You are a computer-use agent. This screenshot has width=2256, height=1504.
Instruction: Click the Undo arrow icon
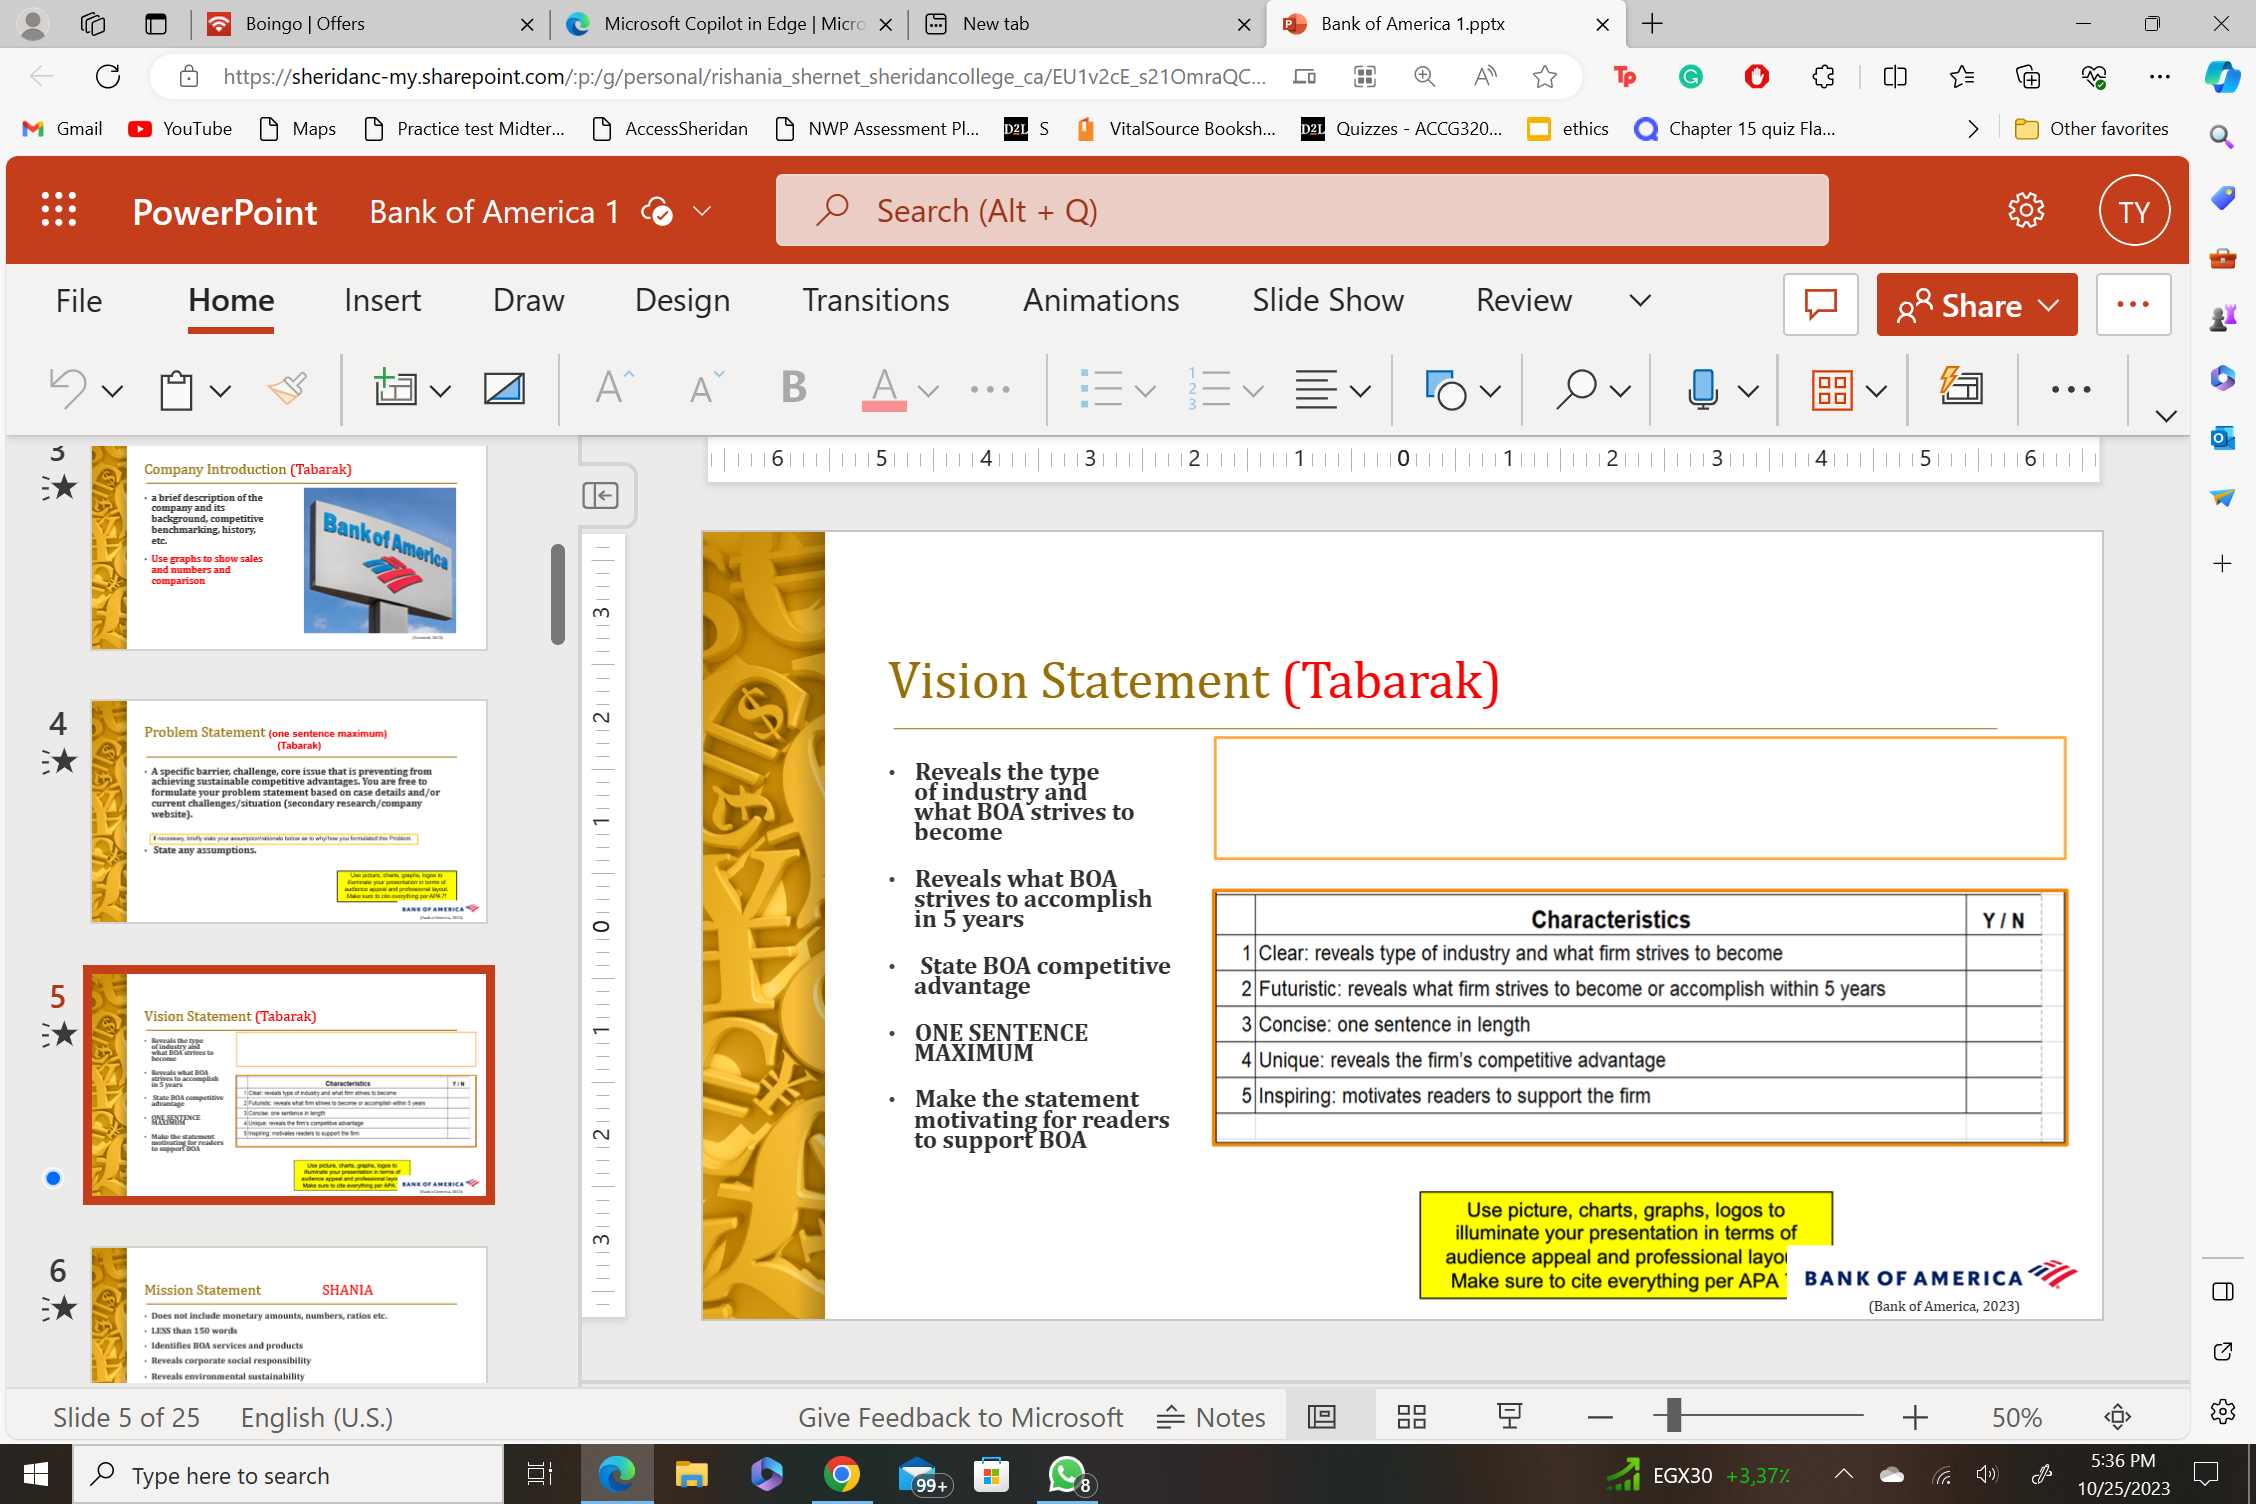point(68,389)
